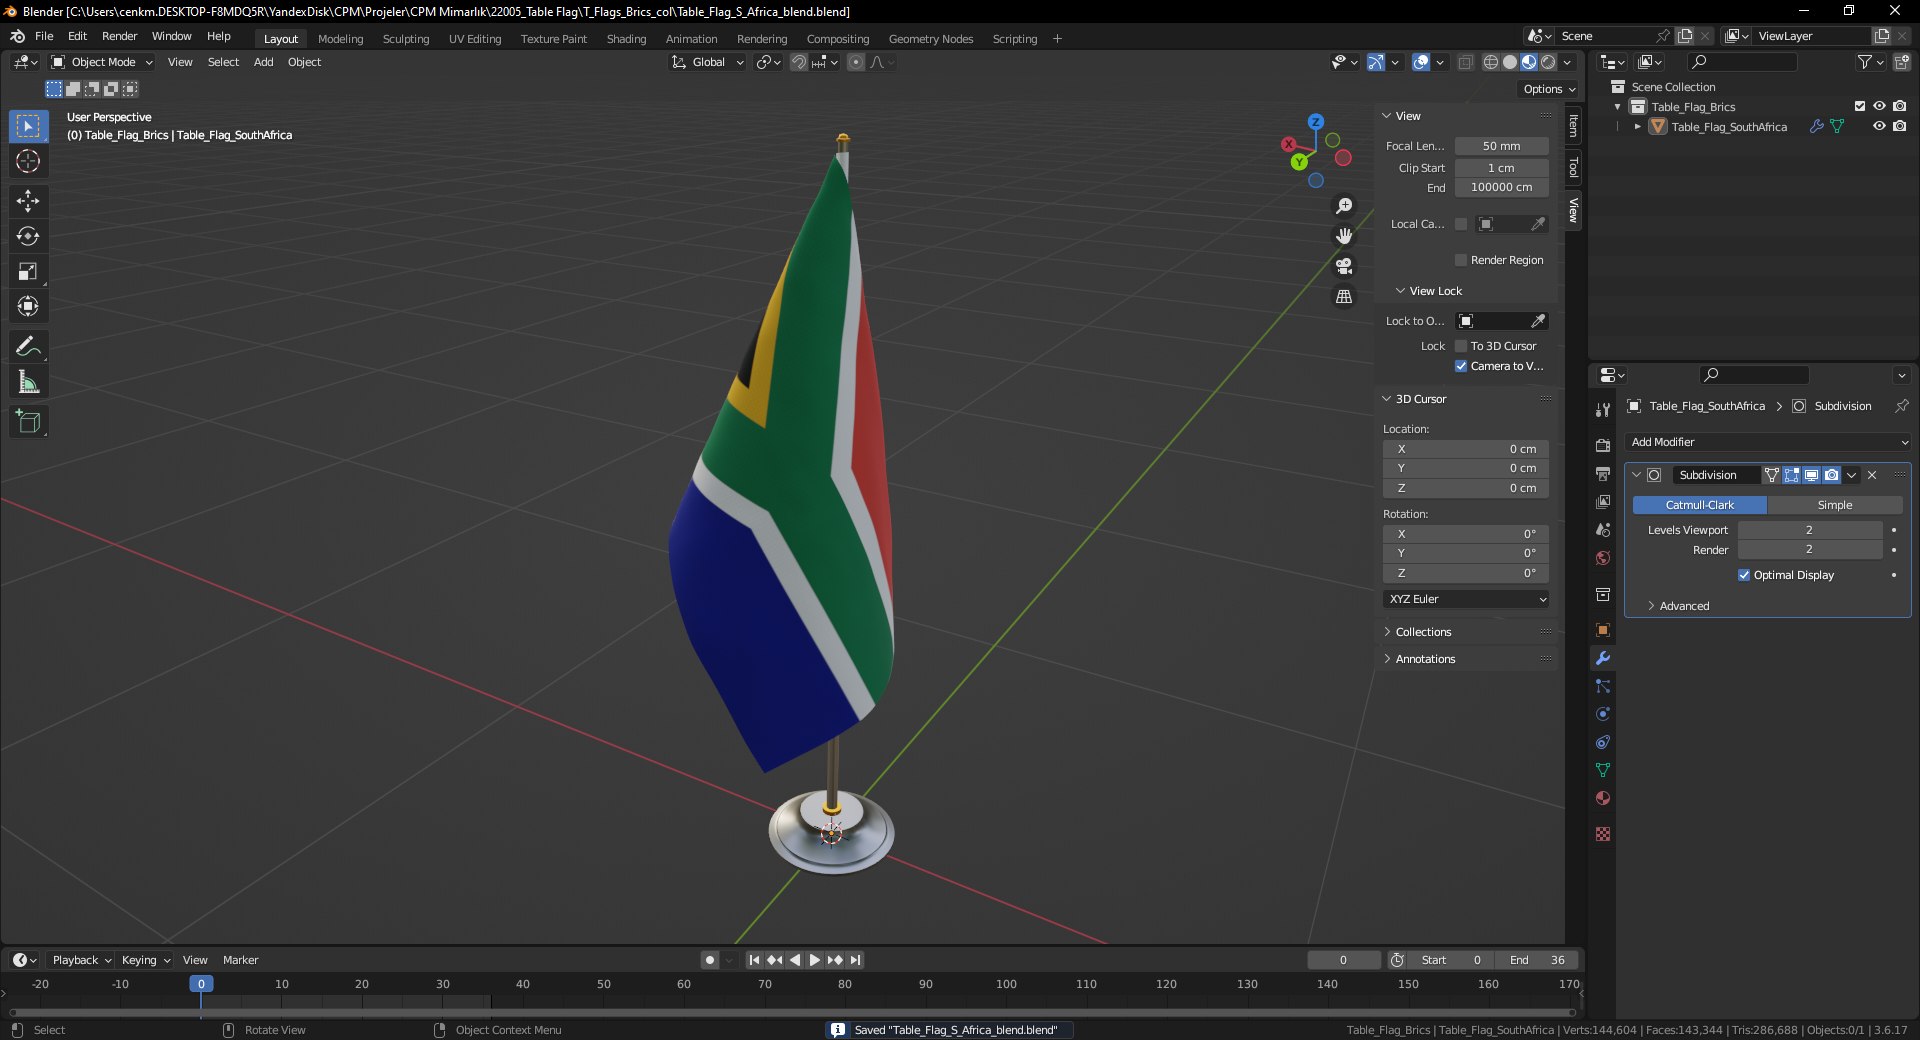This screenshot has width=1920, height=1040.
Task: Activate the Move tool
Action: pyautogui.click(x=28, y=201)
